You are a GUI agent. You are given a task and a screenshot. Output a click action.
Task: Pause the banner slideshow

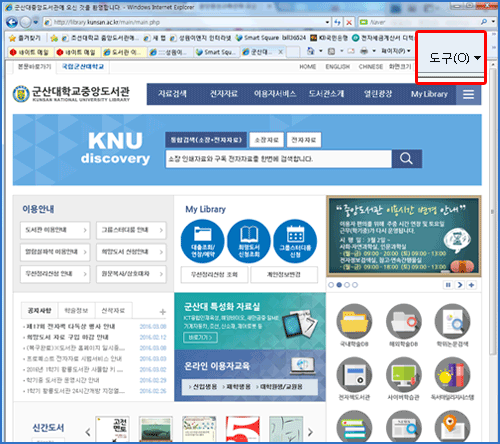coord(448,285)
